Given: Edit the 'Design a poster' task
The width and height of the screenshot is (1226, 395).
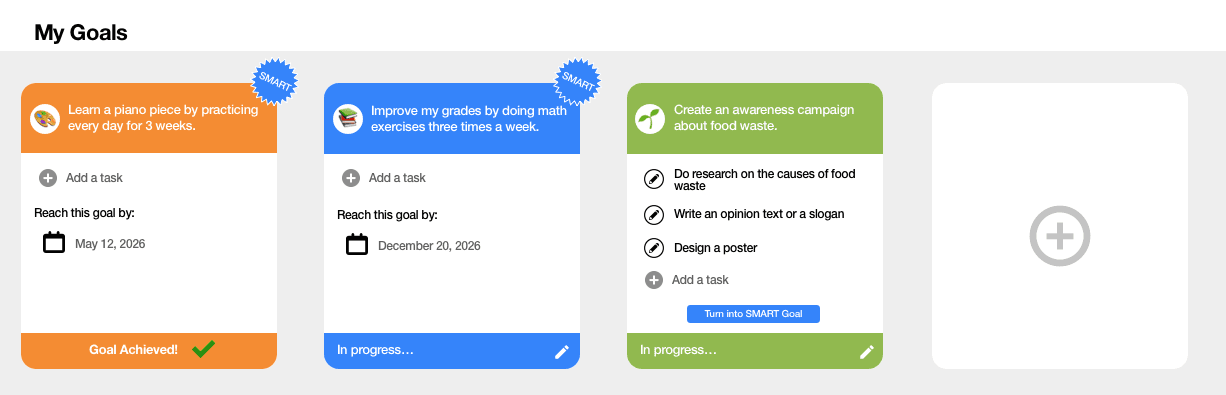Looking at the screenshot, I should 654,248.
